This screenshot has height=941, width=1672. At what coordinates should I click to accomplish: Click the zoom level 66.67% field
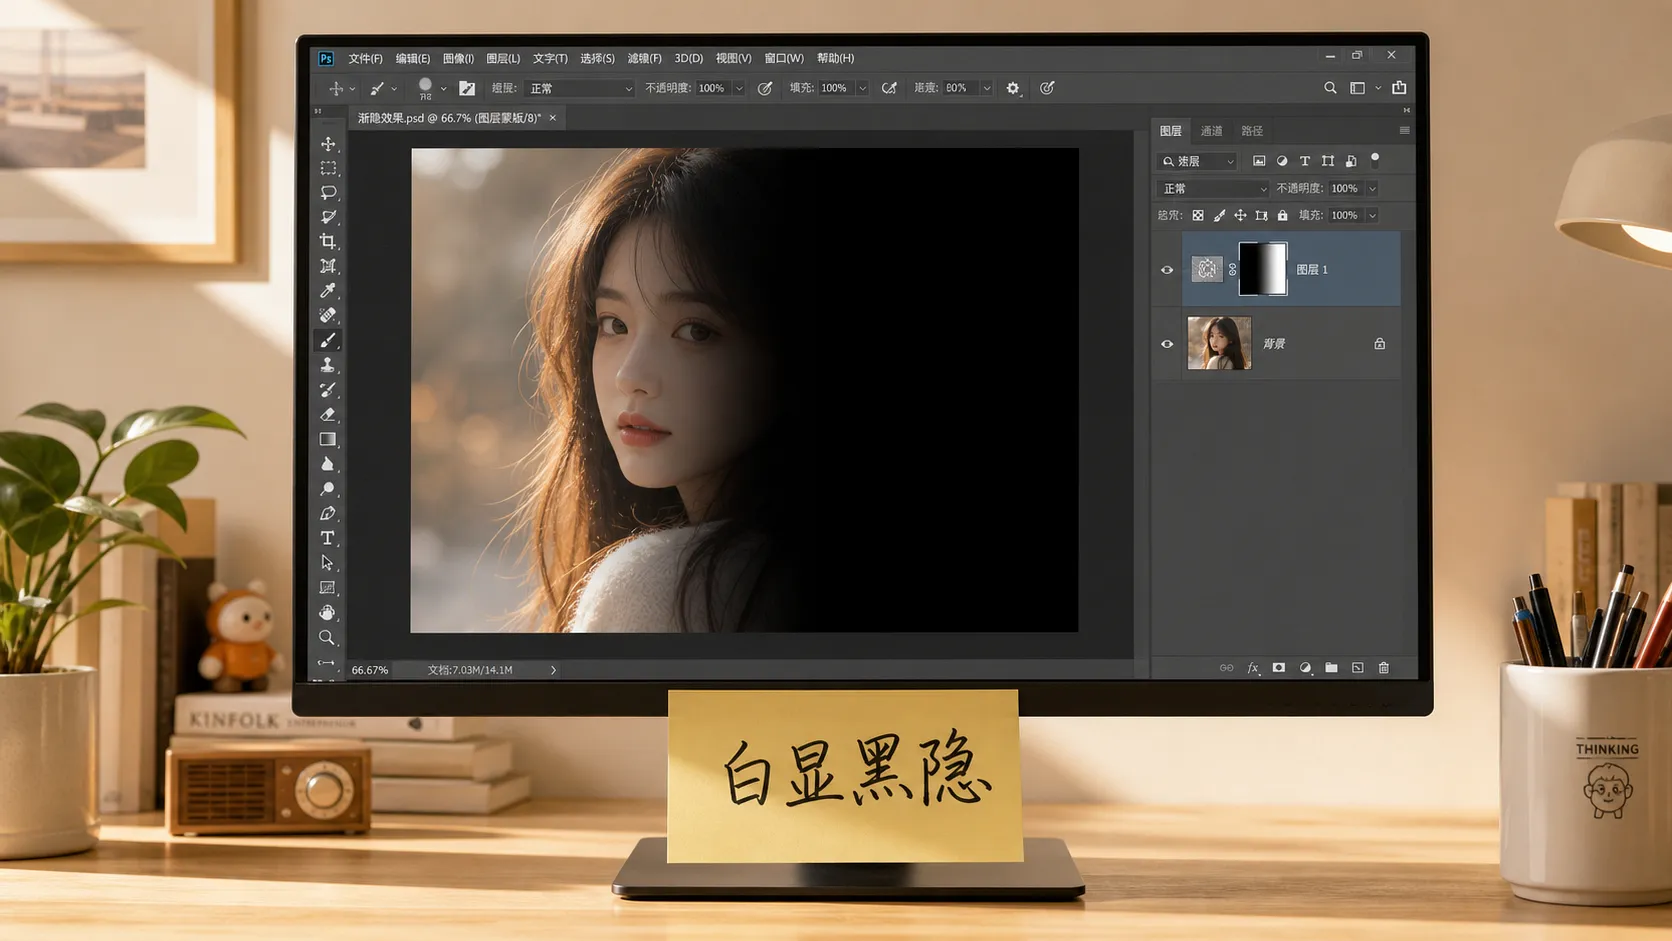pos(370,670)
